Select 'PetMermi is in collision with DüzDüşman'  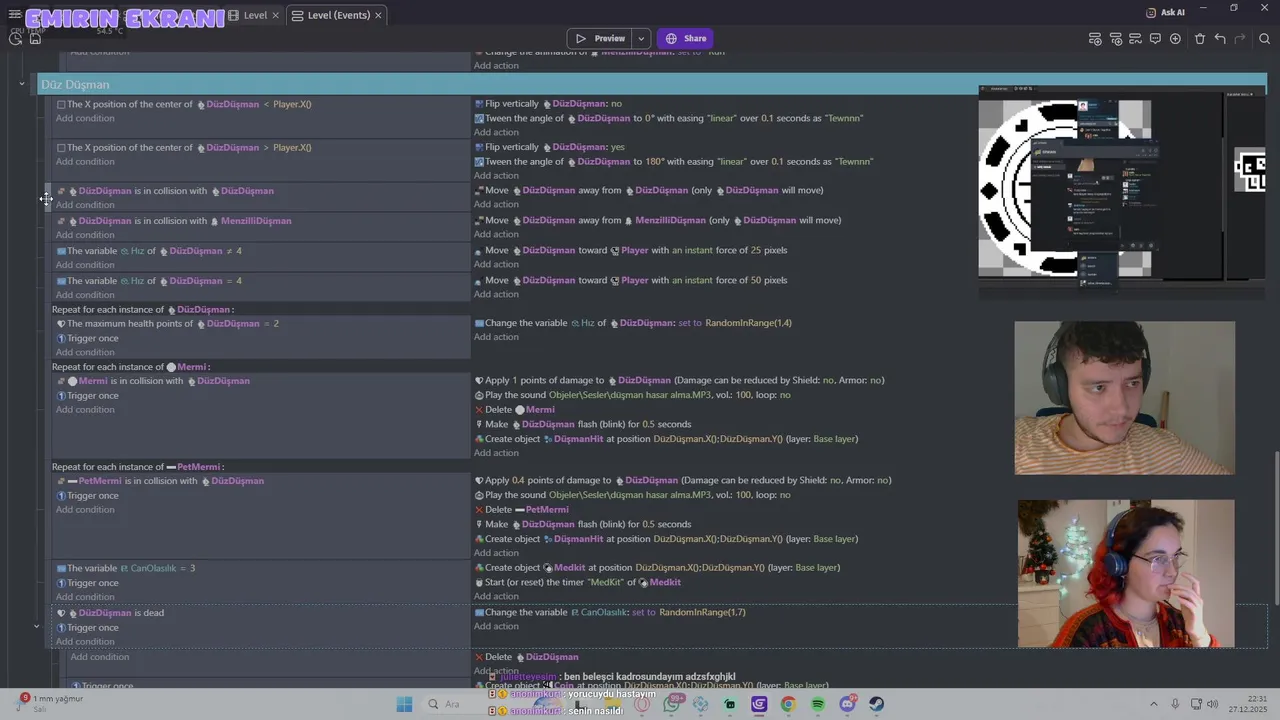(x=160, y=481)
